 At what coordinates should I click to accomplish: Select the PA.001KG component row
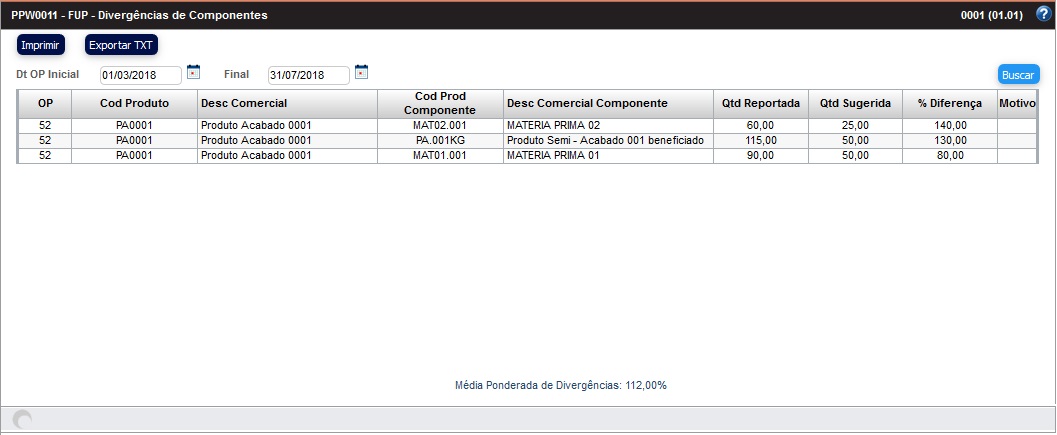tap(440, 140)
